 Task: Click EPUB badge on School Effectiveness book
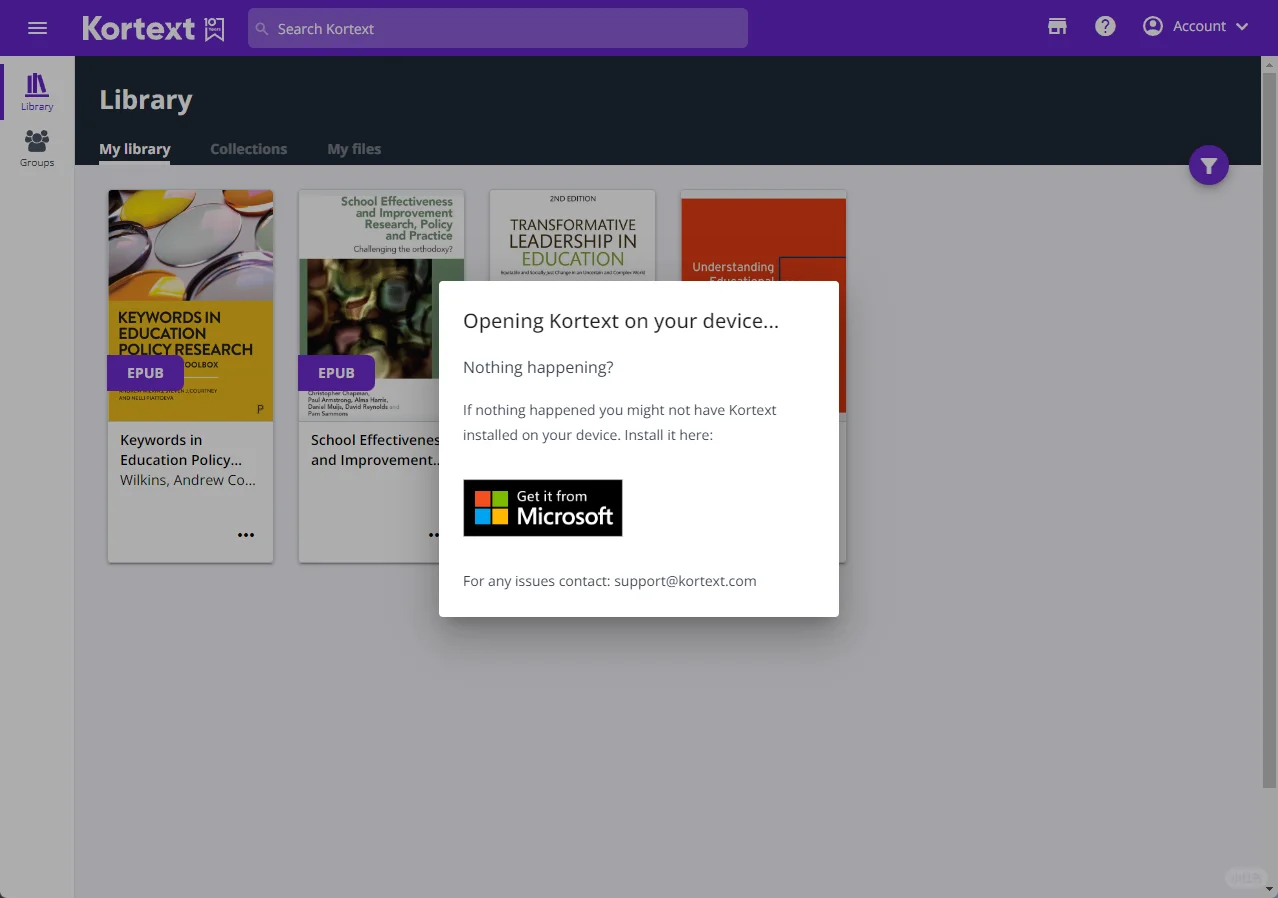click(x=336, y=373)
